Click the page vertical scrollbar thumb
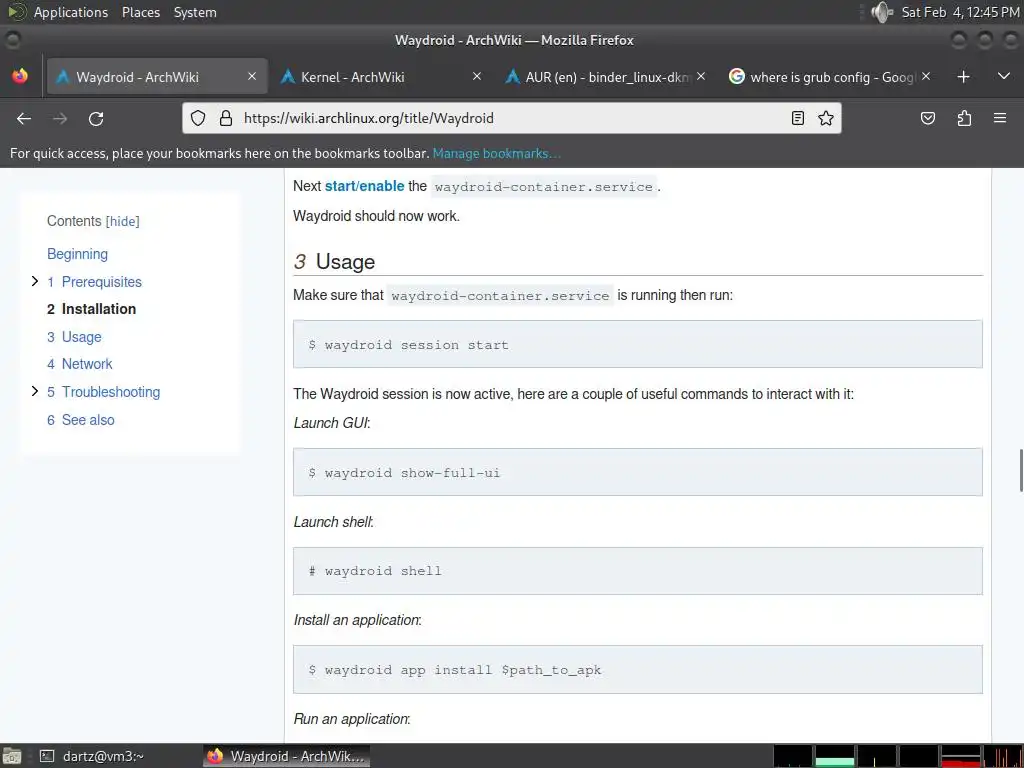Image resolution: width=1024 pixels, height=768 pixels. point(1021,470)
